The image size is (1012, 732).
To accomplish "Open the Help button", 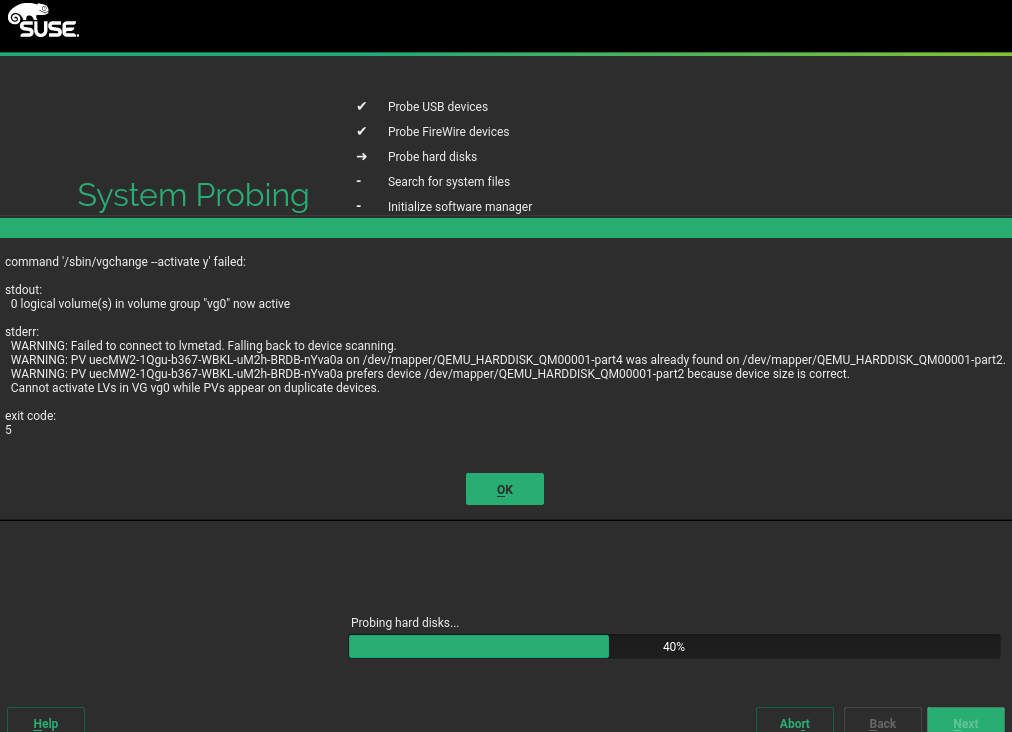I will (x=46, y=722).
